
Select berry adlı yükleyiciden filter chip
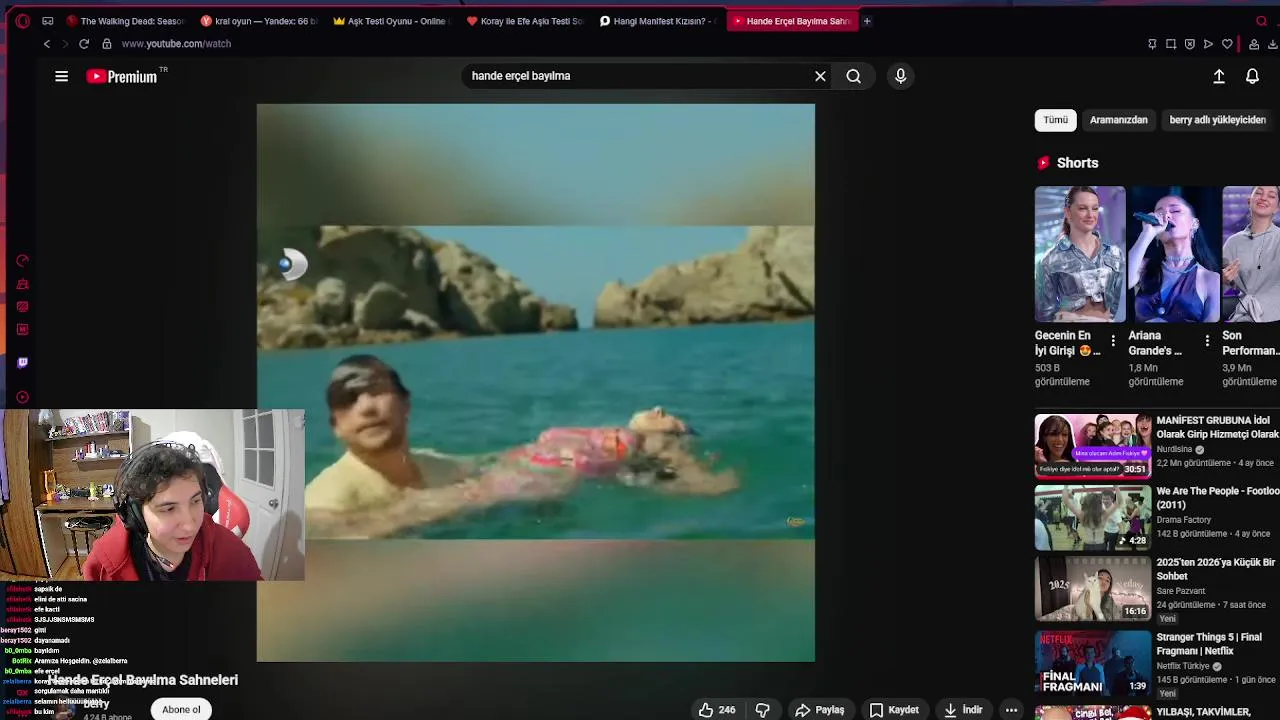click(1218, 120)
